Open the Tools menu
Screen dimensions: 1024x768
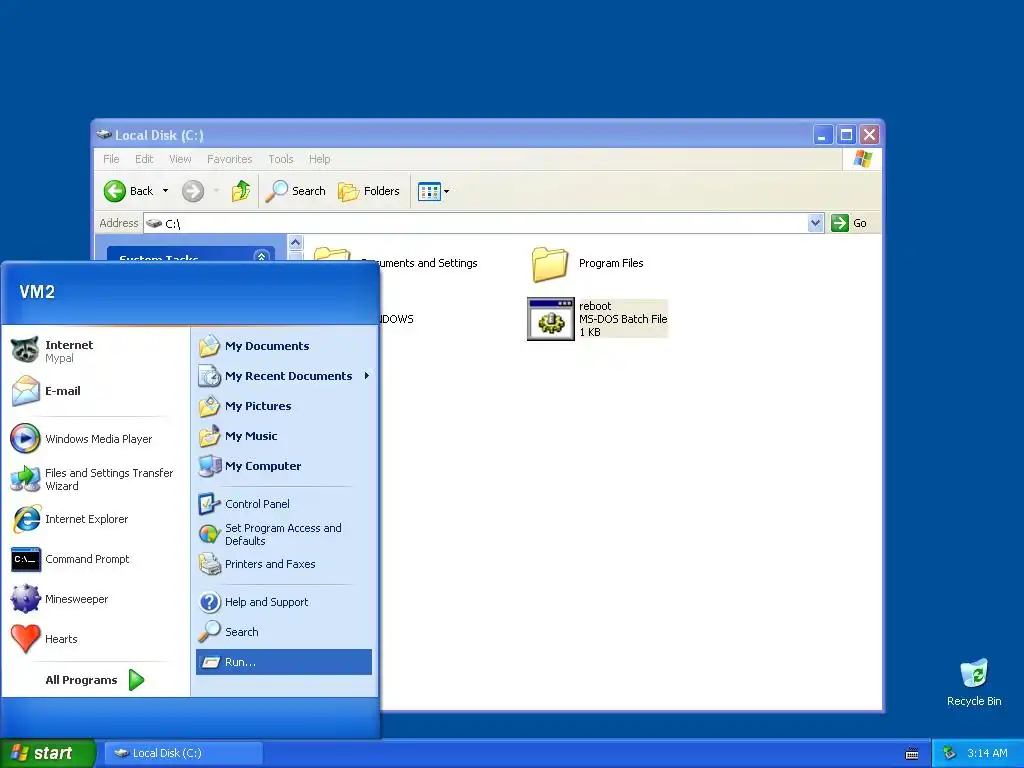[x=281, y=159]
